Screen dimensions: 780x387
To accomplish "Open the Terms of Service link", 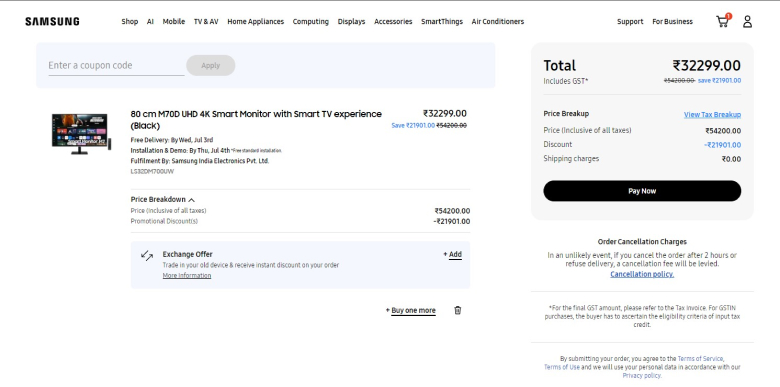I will (x=700, y=358).
